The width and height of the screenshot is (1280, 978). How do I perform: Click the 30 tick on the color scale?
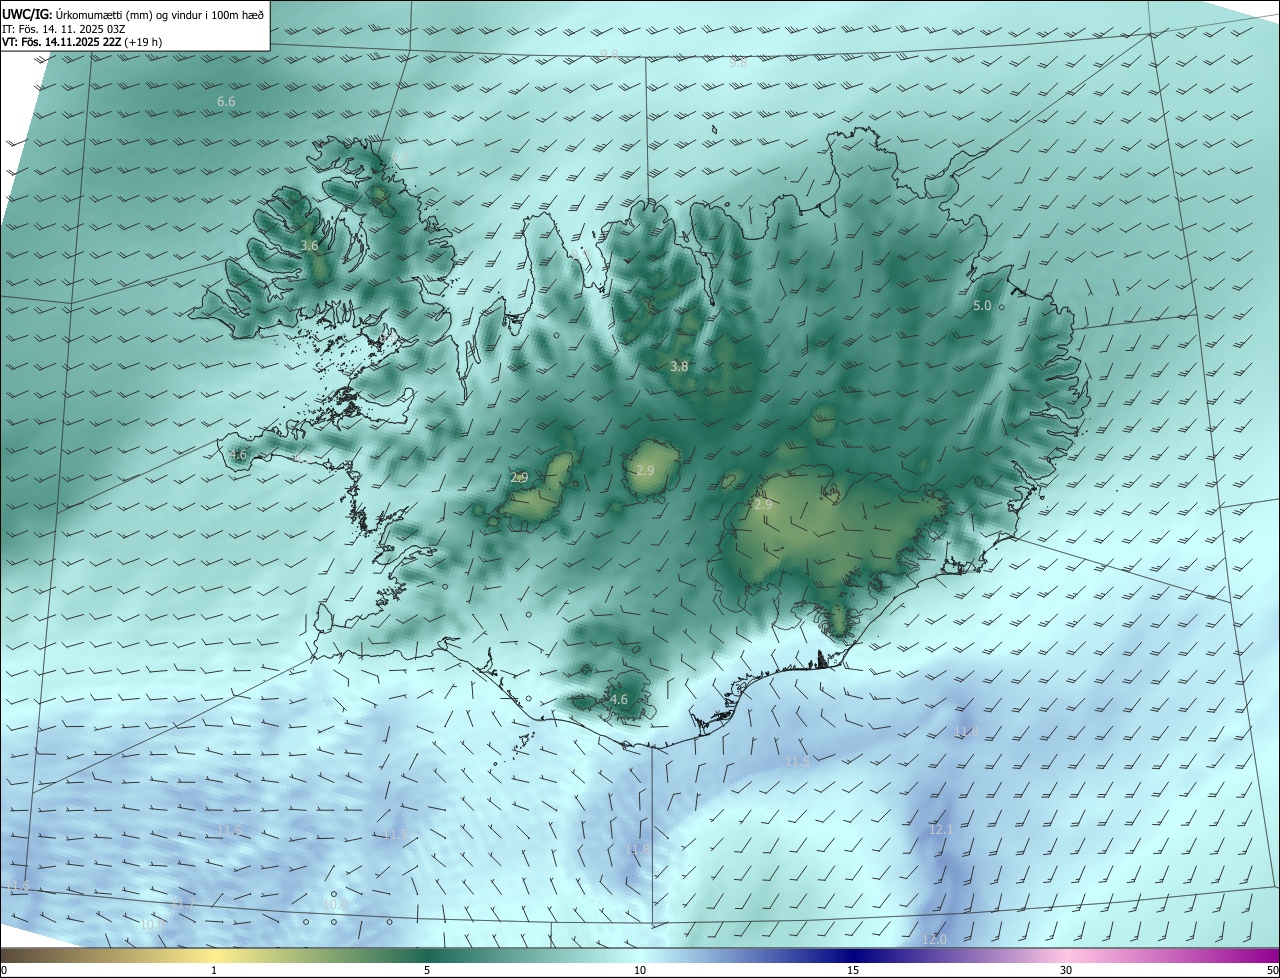click(1066, 970)
